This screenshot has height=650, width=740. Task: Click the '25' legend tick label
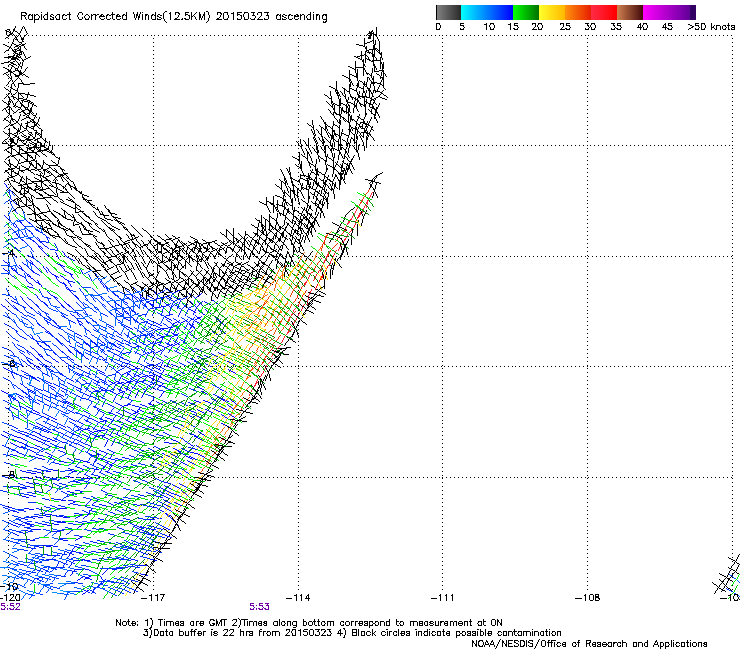click(x=565, y=27)
